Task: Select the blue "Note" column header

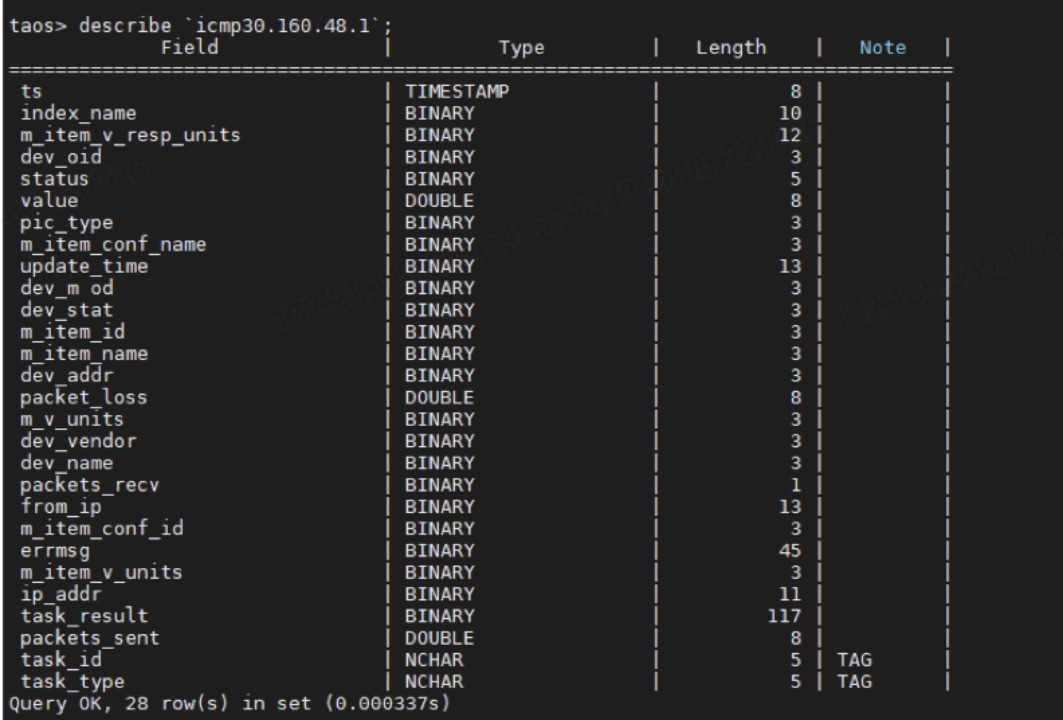Action: [883, 47]
